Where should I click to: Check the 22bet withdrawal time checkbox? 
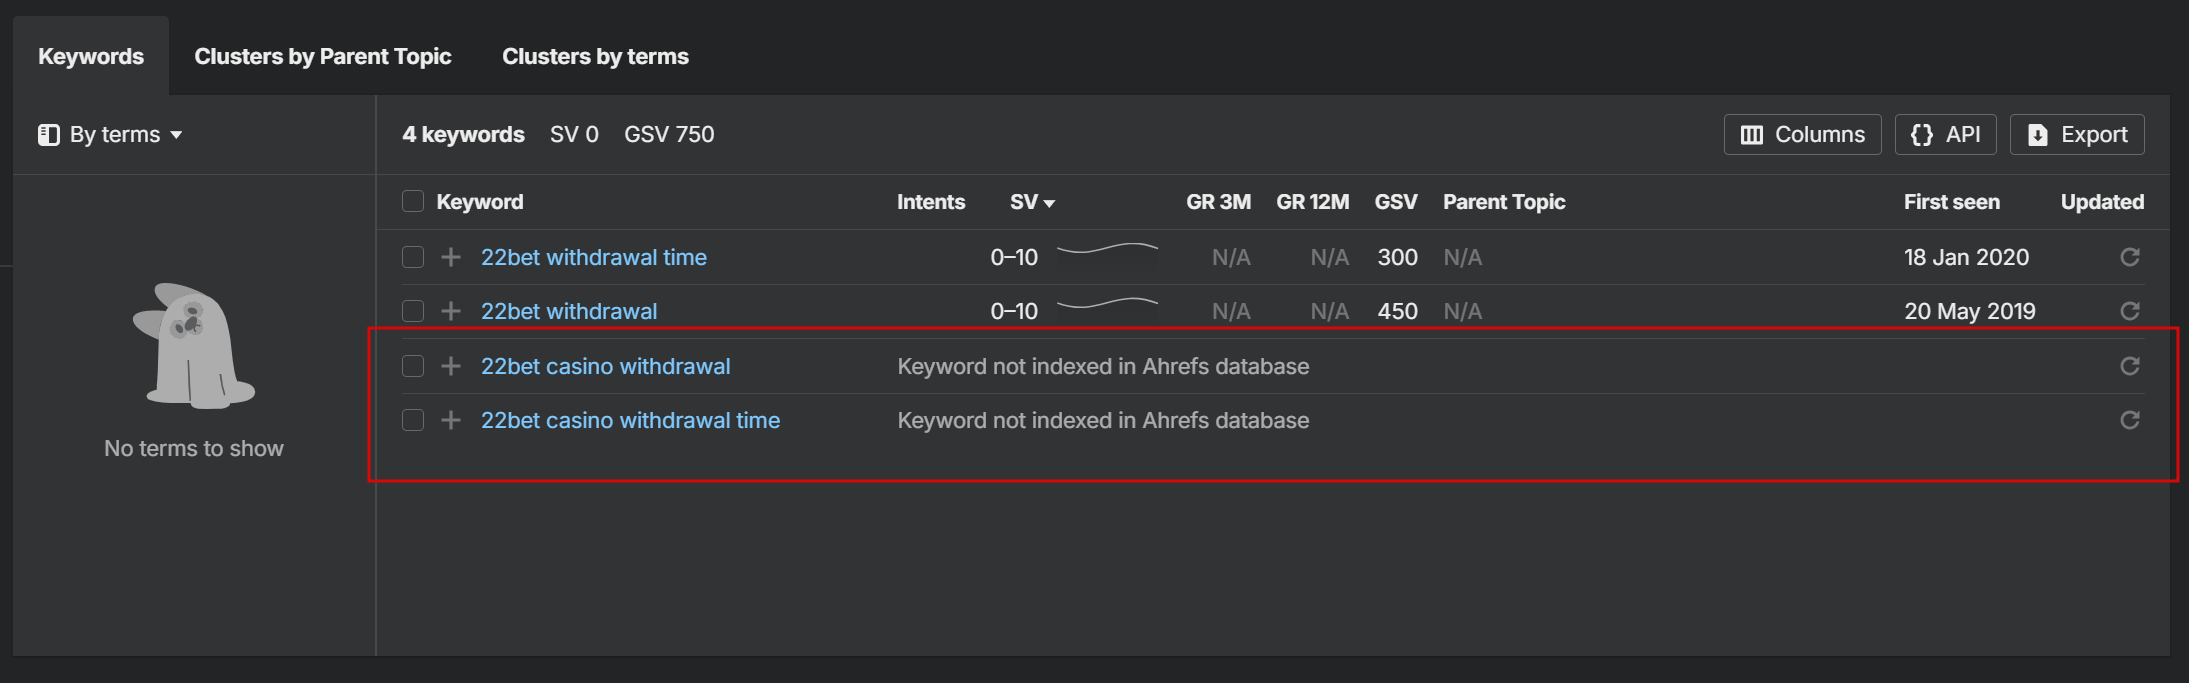click(x=413, y=257)
